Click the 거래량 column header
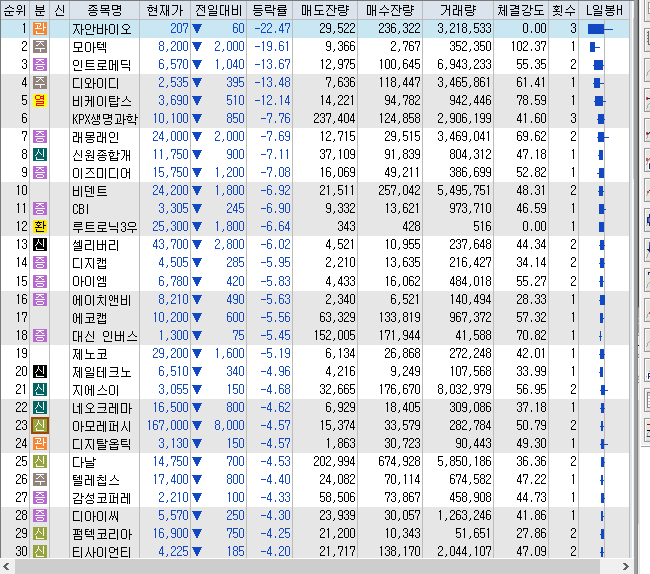The width and height of the screenshot is (650, 574). tap(458, 10)
